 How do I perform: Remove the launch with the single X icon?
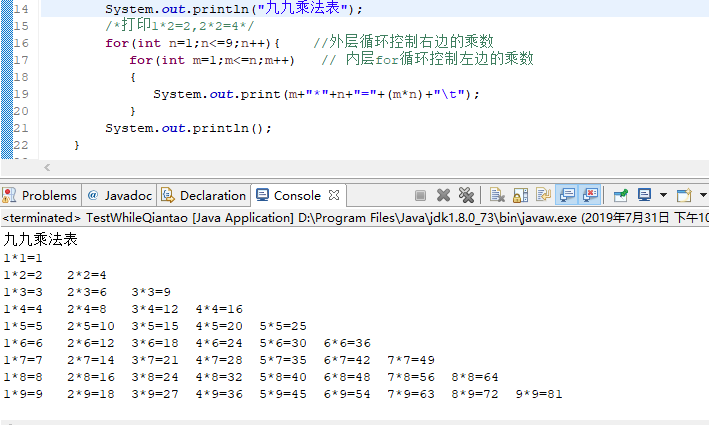coord(443,195)
